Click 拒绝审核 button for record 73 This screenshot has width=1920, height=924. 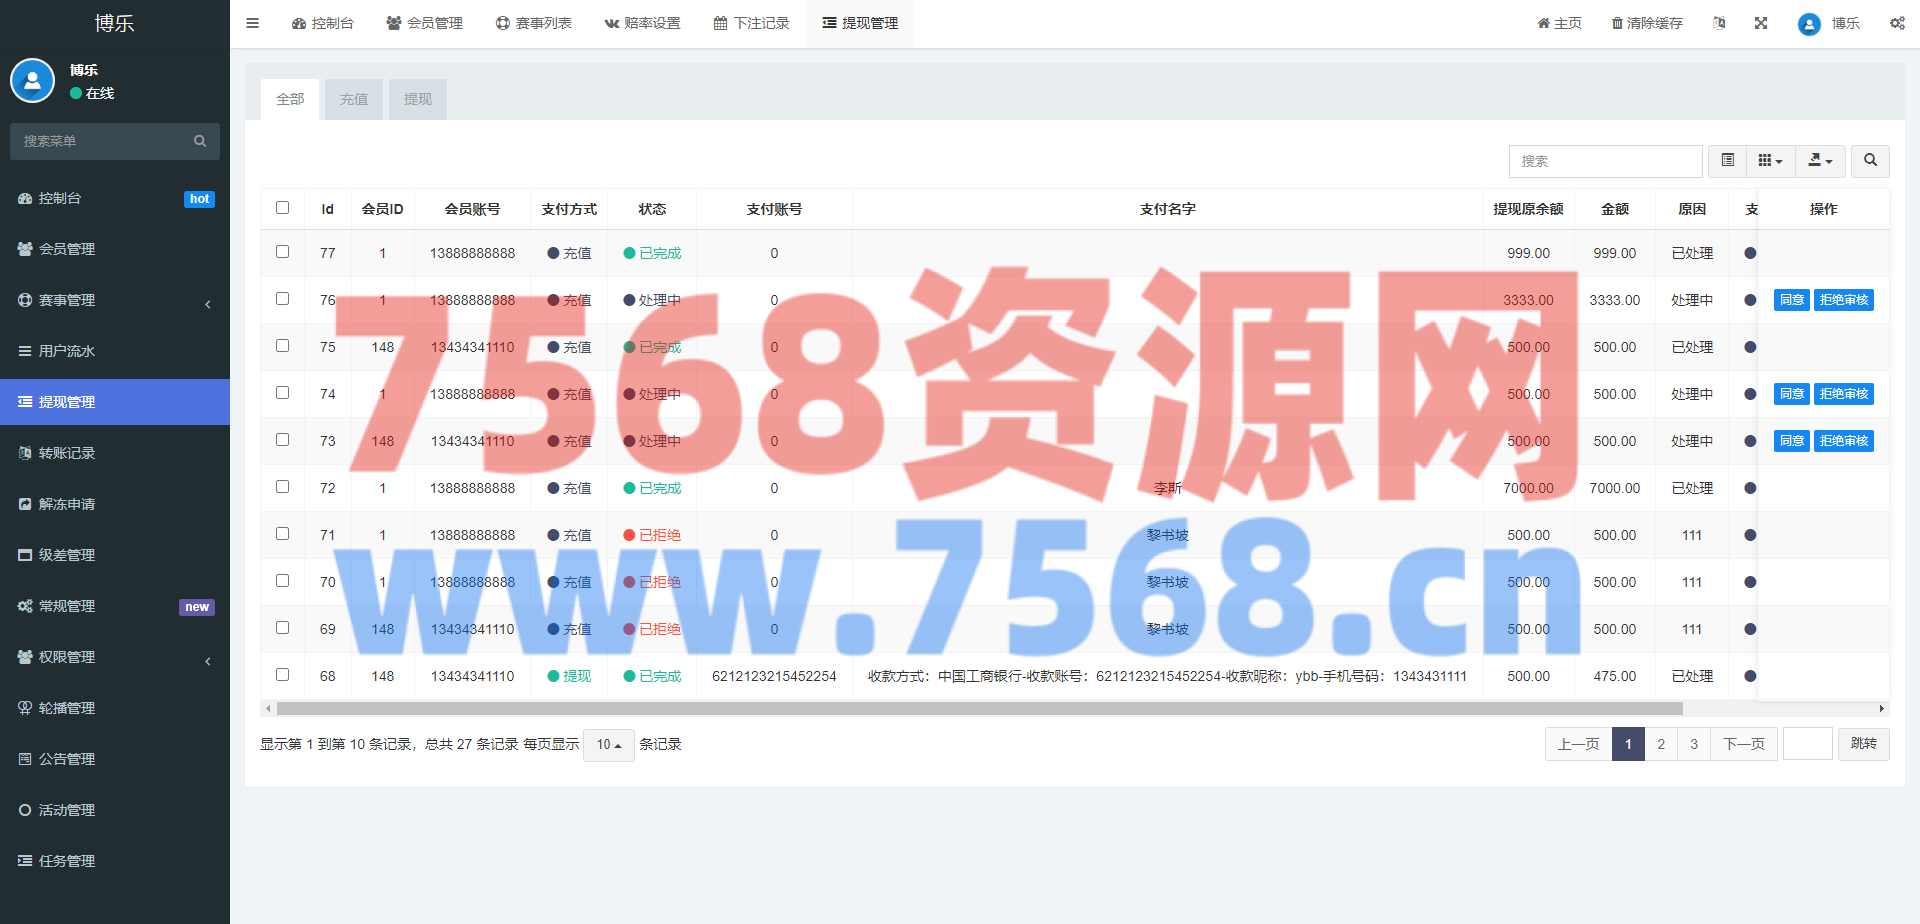click(x=1843, y=441)
